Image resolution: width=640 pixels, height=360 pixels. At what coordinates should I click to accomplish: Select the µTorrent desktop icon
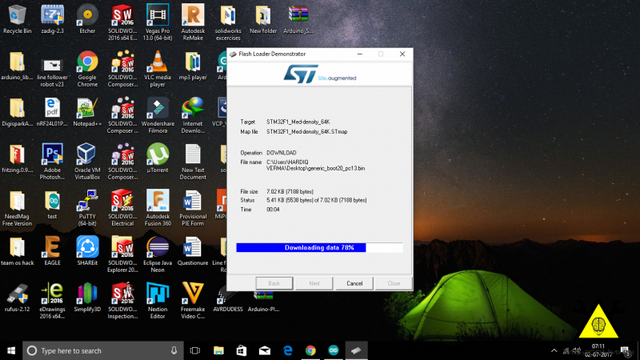pos(158,158)
